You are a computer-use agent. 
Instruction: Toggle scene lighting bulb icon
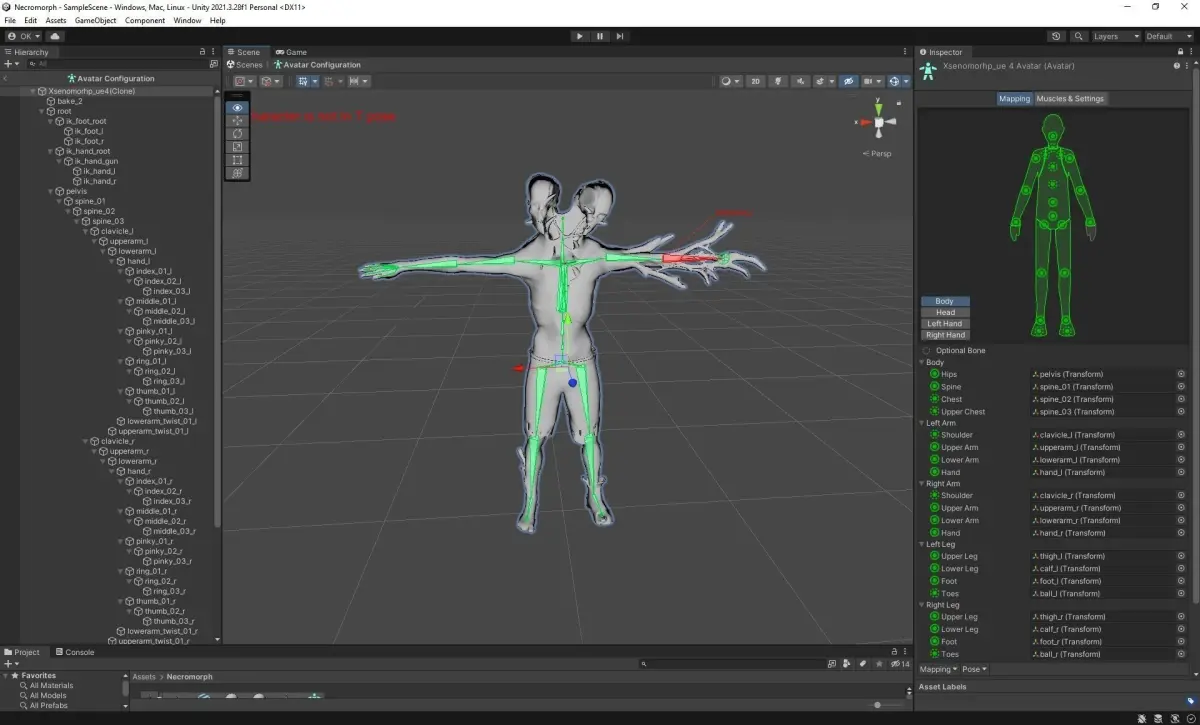pos(777,81)
